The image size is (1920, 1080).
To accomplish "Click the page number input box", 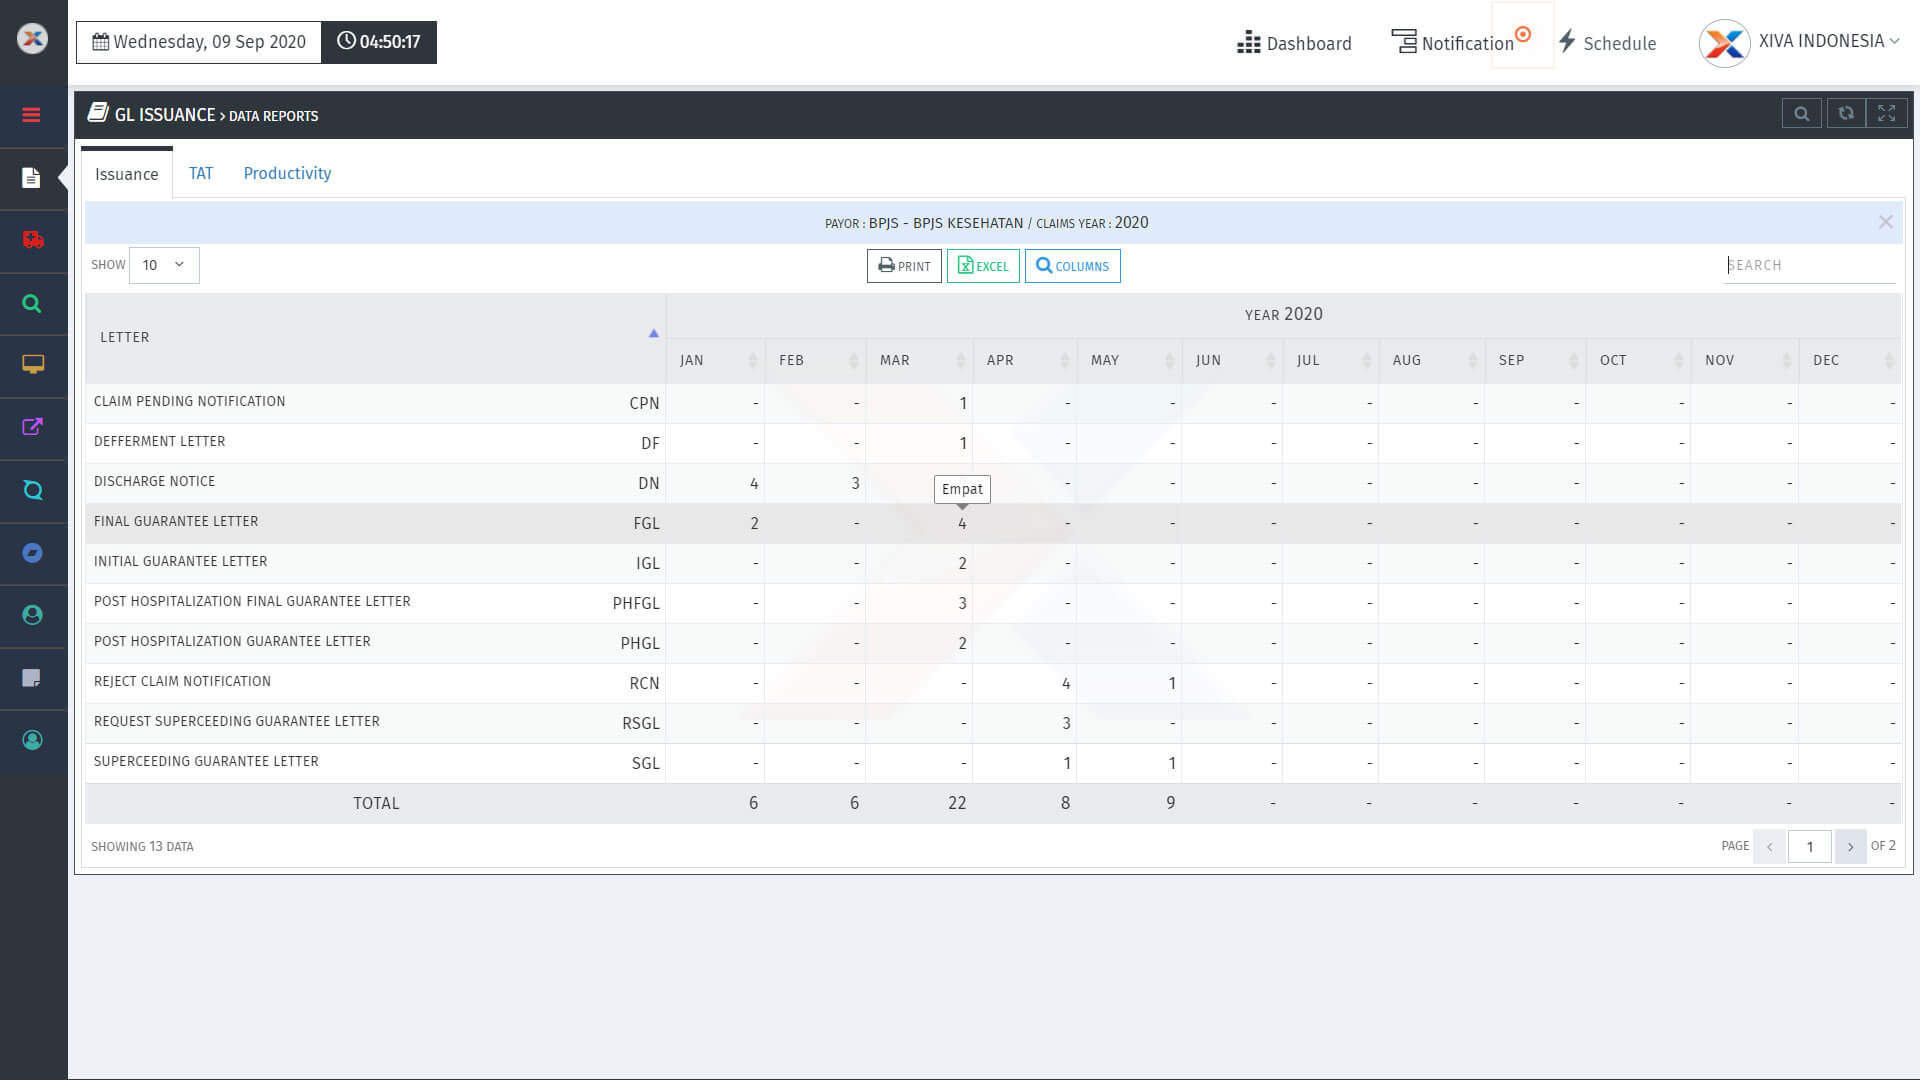I will coord(1810,847).
